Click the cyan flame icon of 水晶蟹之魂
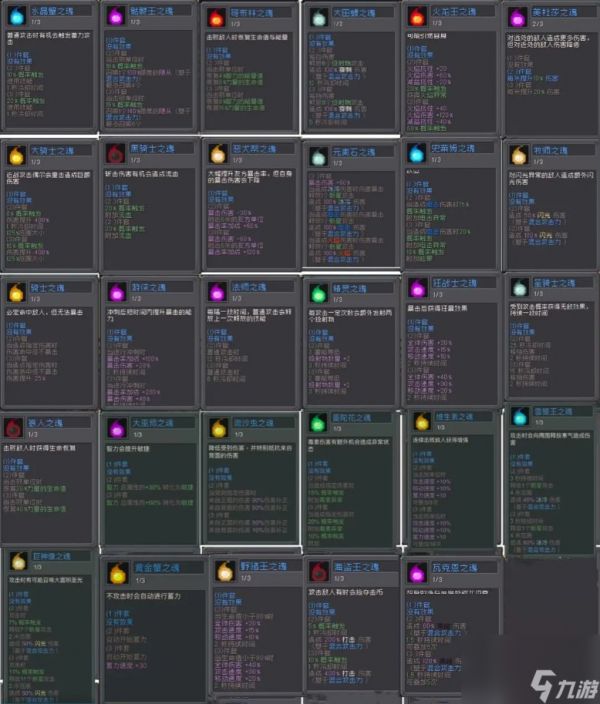Viewport: 600px width, 704px height. [x=17, y=16]
